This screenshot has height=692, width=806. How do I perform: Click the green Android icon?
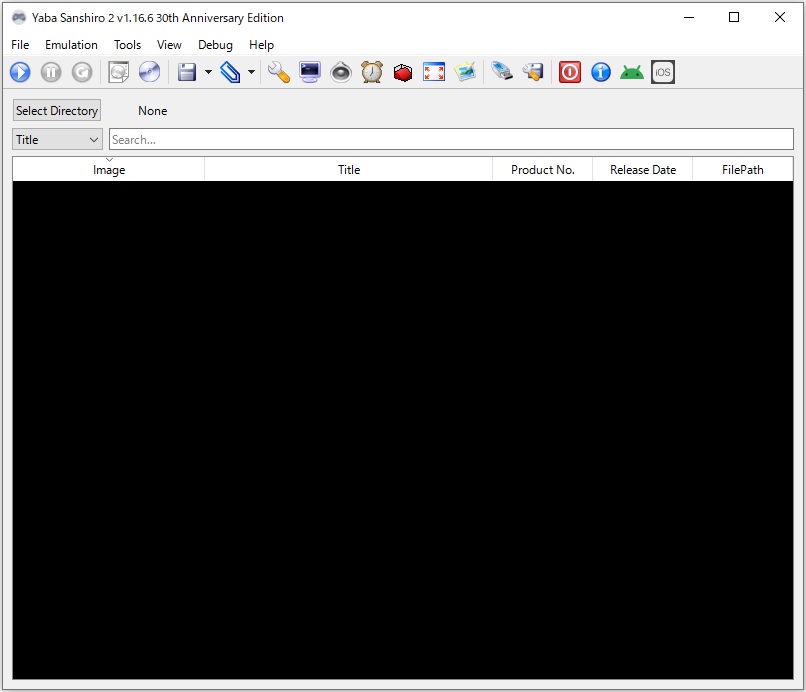click(x=632, y=72)
